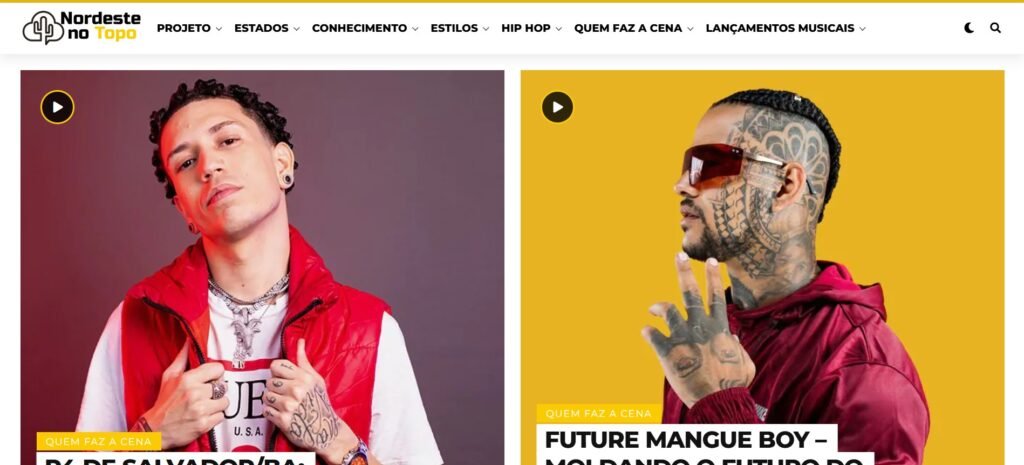Expand the Estilos menu chevron

click(x=486, y=29)
